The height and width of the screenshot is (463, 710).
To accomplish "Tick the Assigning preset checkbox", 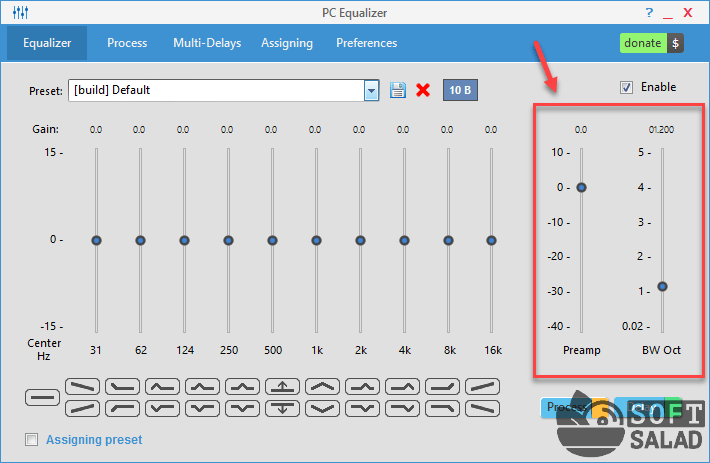I will point(32,439).
